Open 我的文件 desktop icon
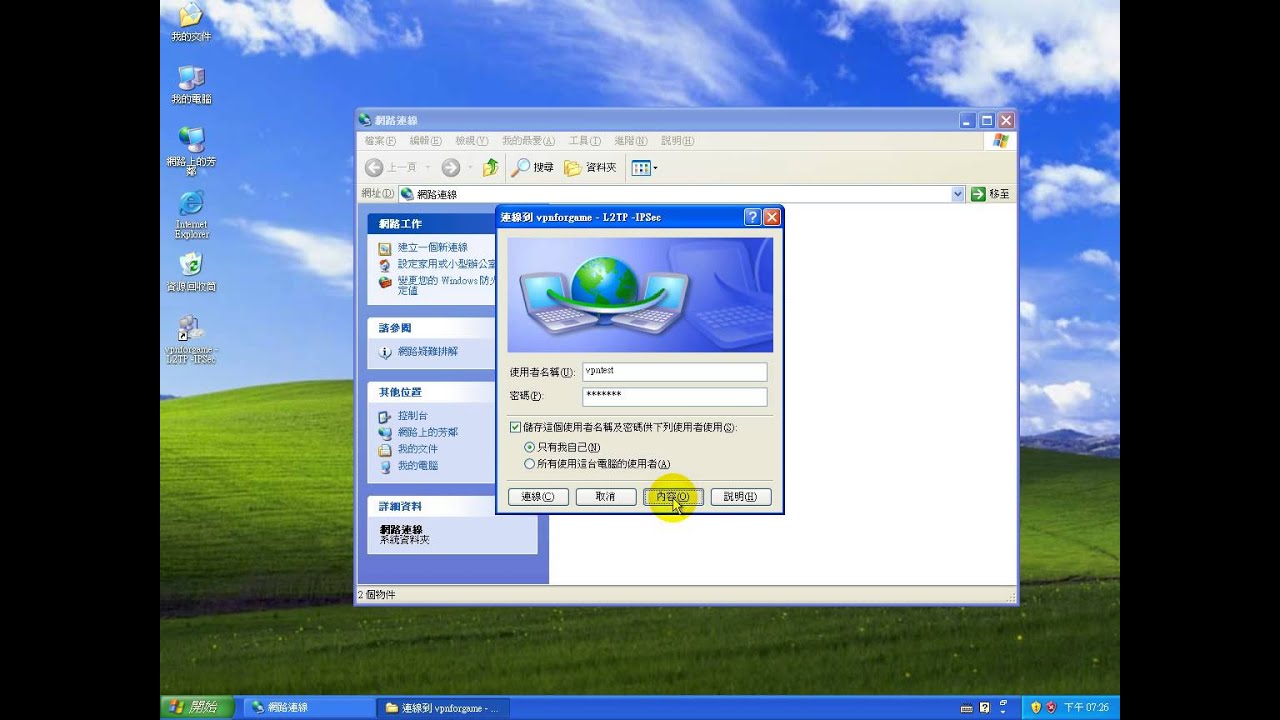 (190, 22)
